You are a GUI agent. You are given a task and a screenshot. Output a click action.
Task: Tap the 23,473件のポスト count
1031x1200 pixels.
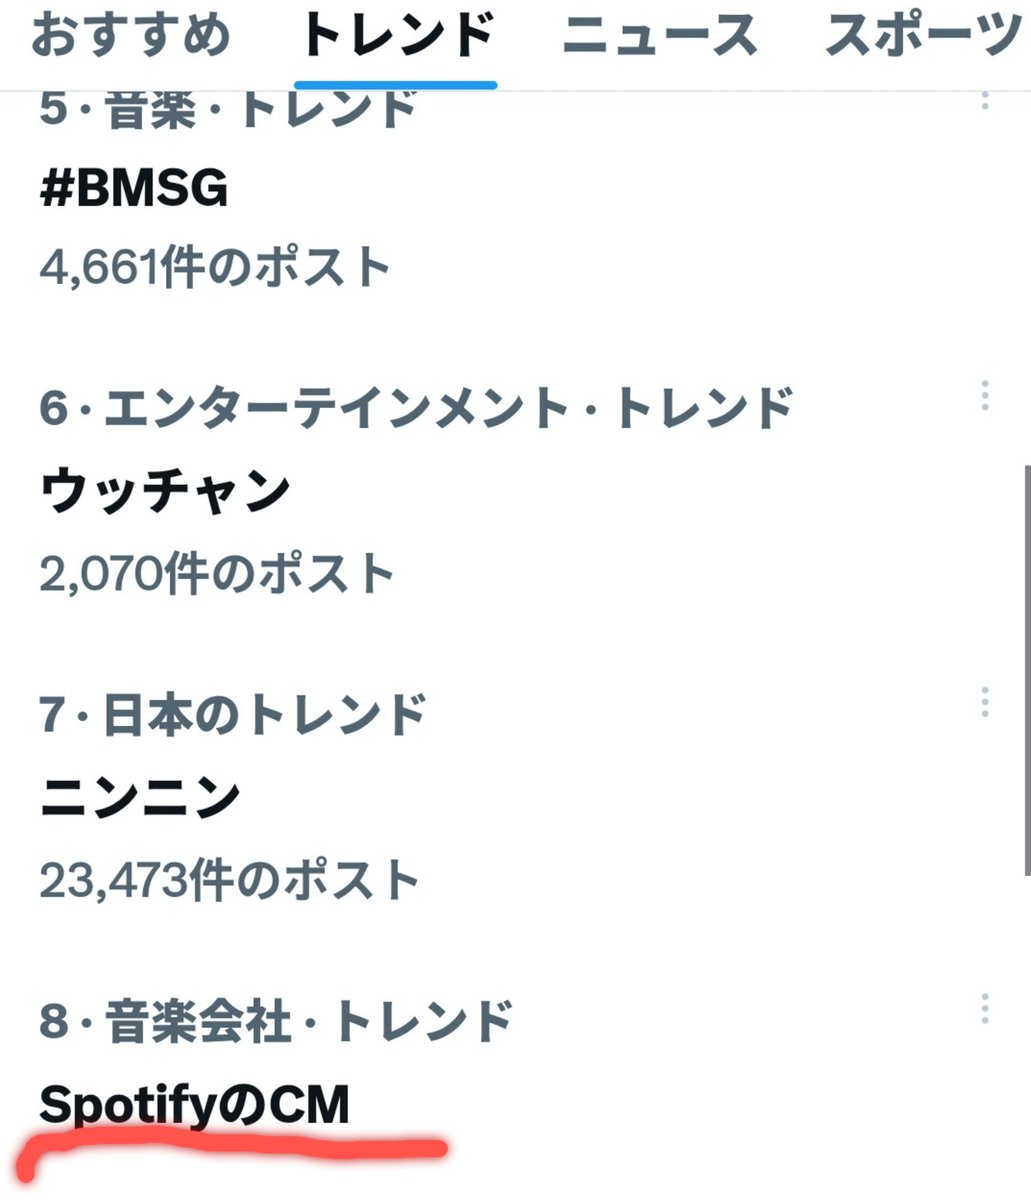229,881
